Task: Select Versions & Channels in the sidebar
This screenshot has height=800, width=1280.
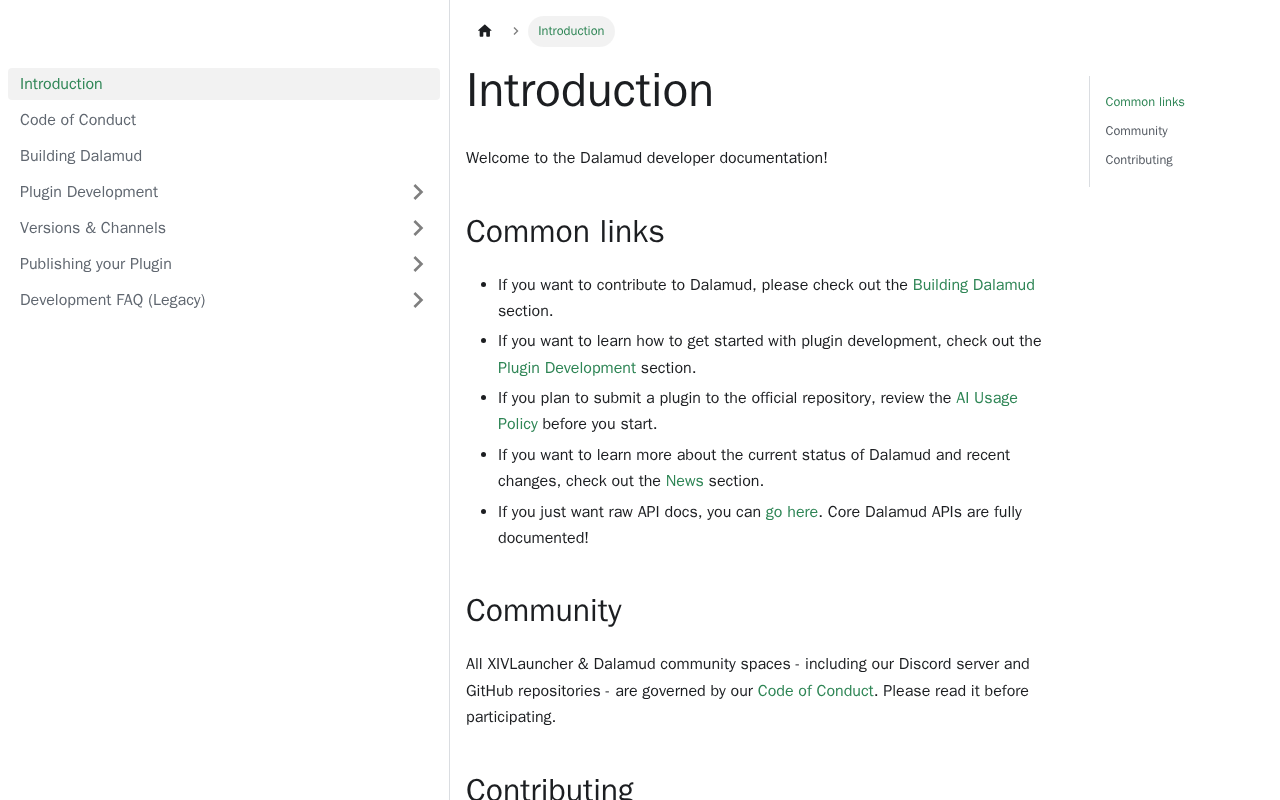Action: [x=93, y=228]
